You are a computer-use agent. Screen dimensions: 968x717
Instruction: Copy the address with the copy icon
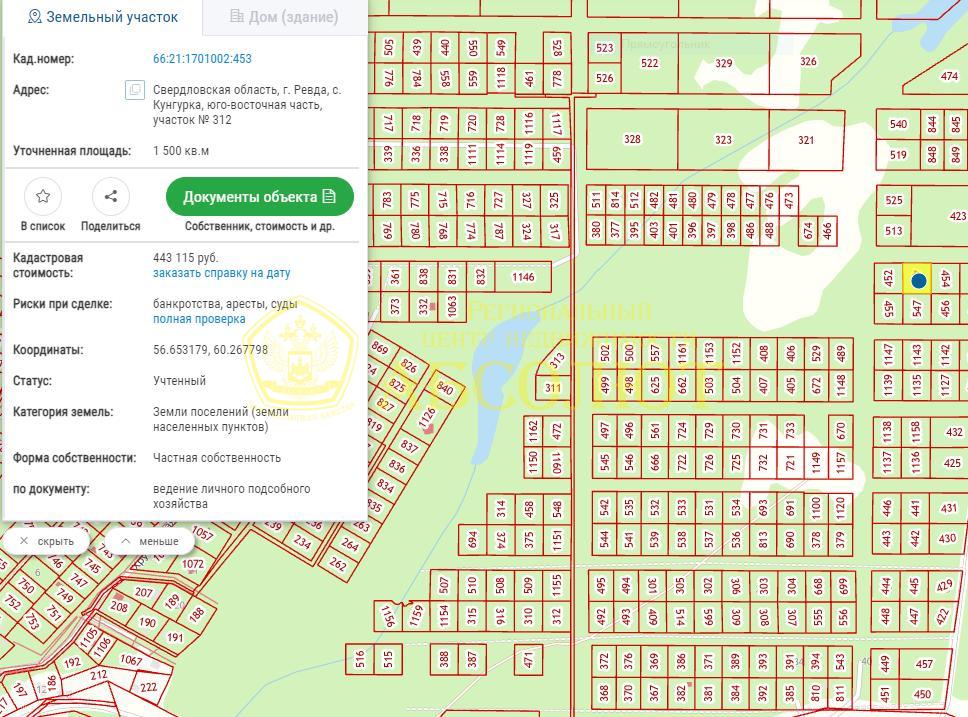click(135, 90)
